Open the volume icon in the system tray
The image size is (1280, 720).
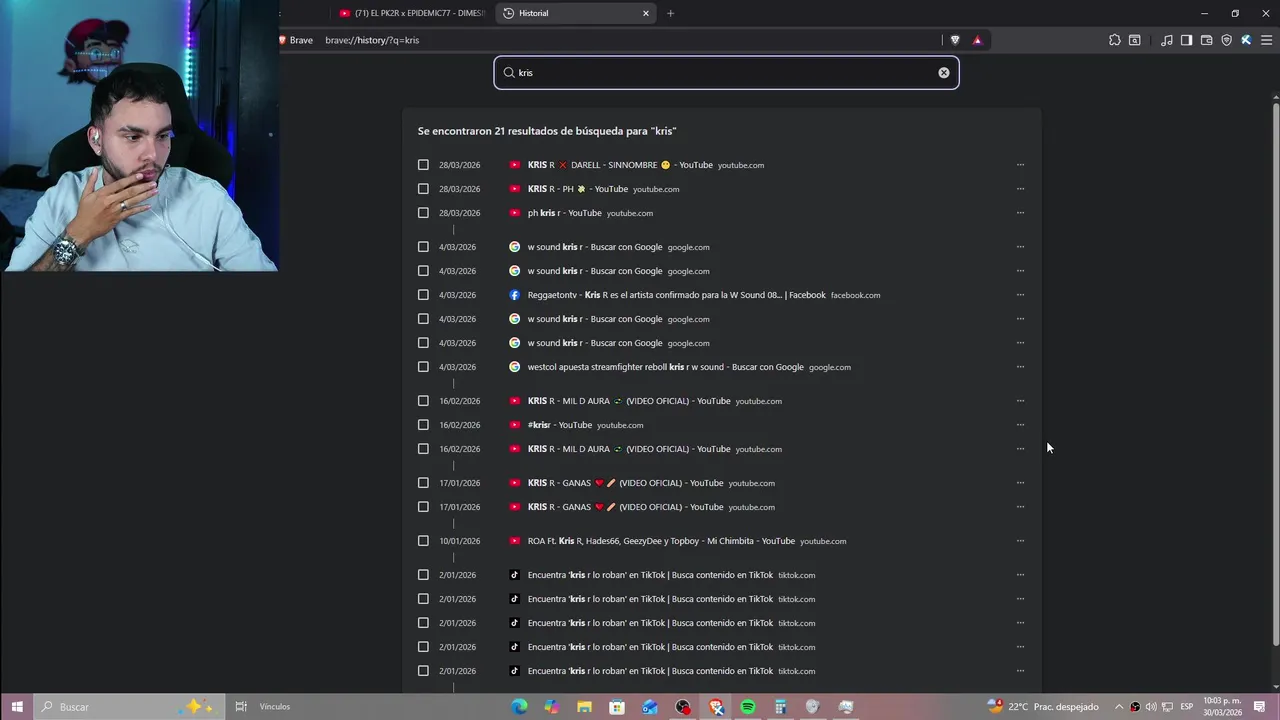[x=1151, y=707]
